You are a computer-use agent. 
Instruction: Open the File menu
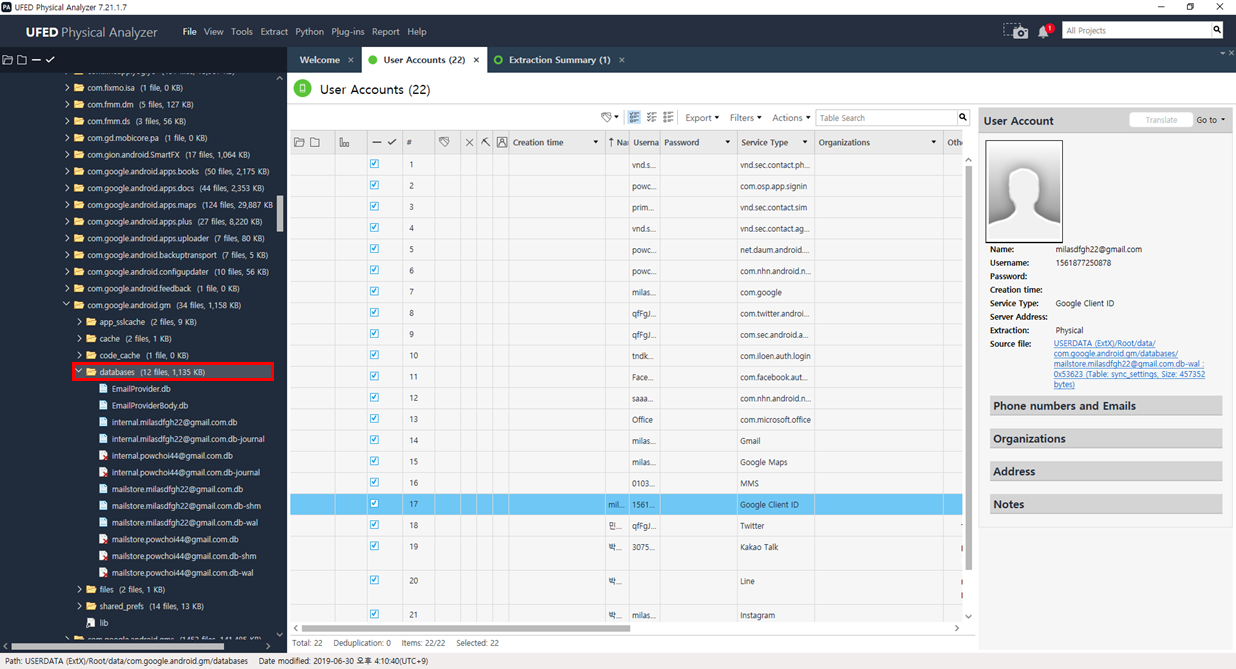(189, 32)
